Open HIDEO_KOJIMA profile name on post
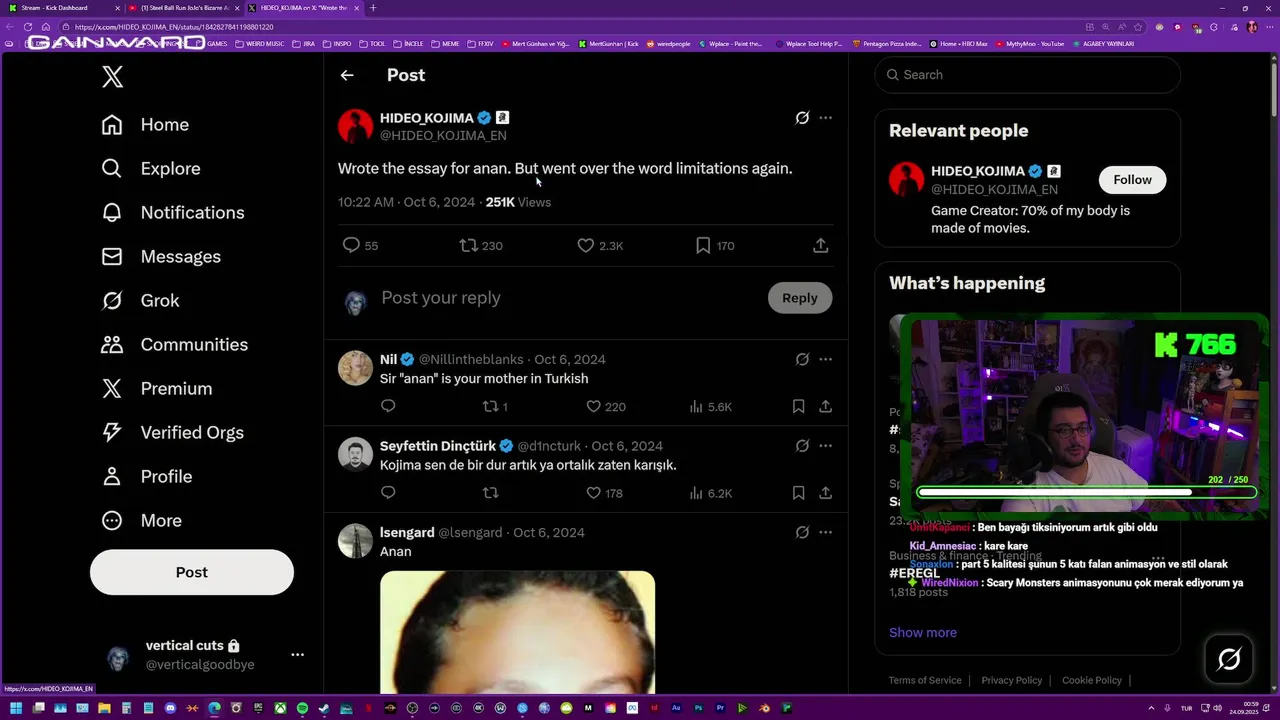This screenshot has width=1280, height=720. click(426, 118)
